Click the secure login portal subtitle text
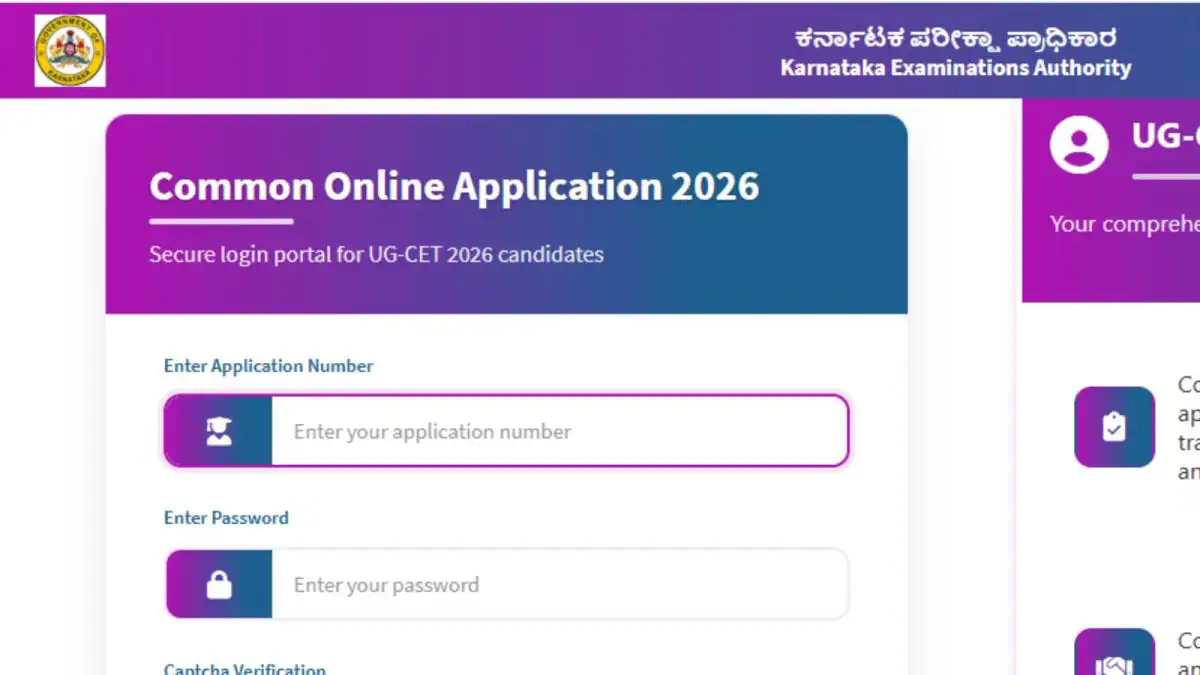Viewport: 1200px width, 675px height. point(376,254)
